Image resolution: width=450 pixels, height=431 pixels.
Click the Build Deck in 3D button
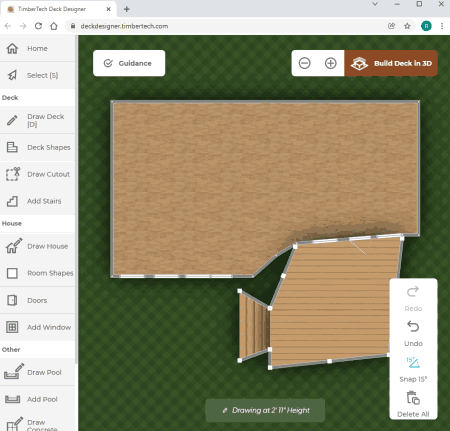click(391, 63)
